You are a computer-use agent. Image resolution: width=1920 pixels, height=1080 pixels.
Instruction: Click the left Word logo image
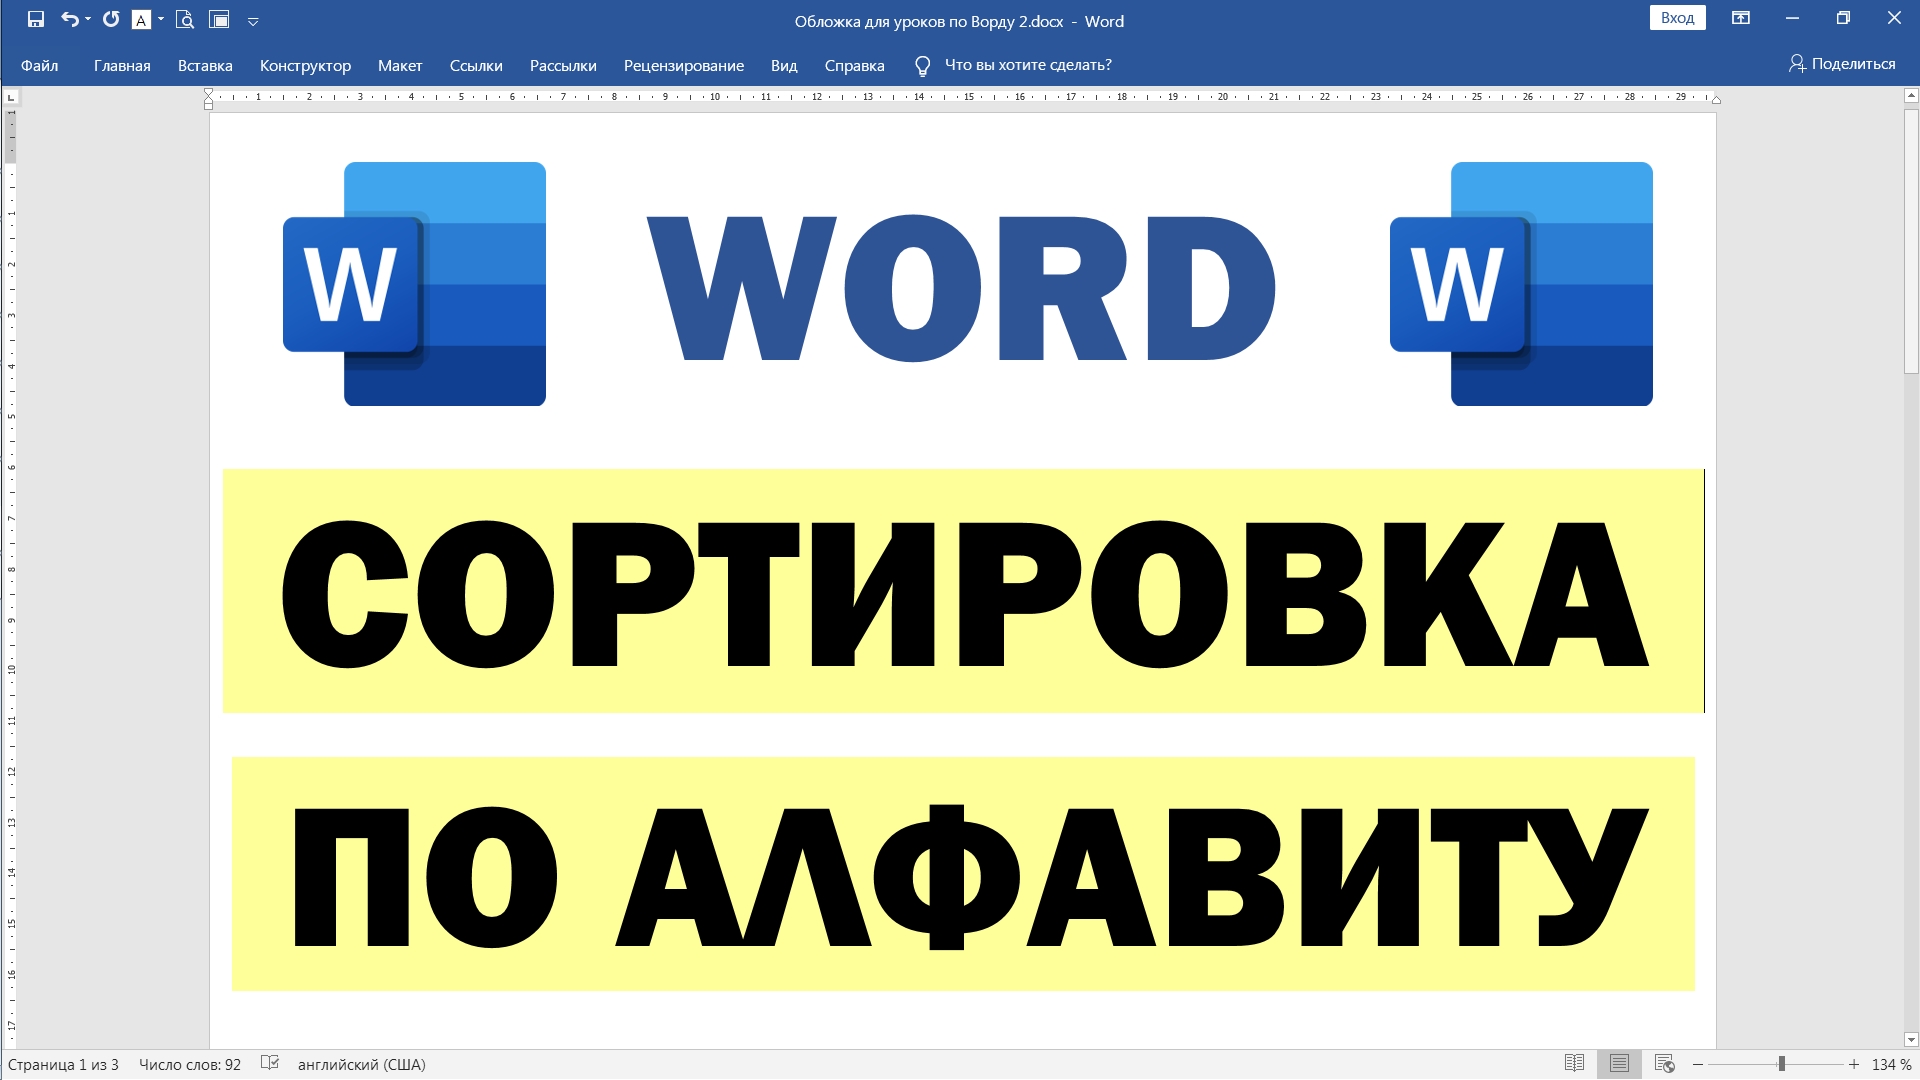pos(414,284)
